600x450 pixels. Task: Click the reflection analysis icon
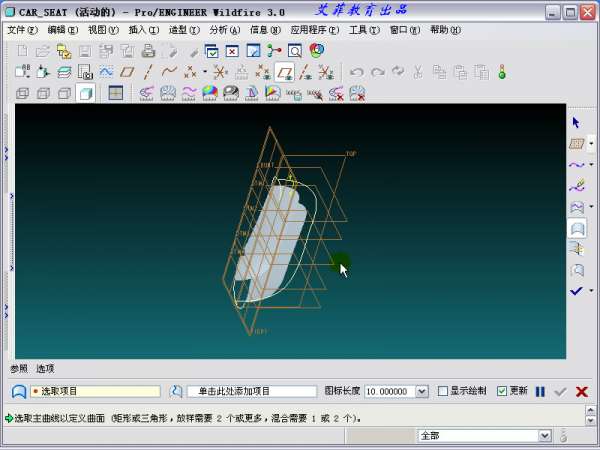click(x=231, y=93)
